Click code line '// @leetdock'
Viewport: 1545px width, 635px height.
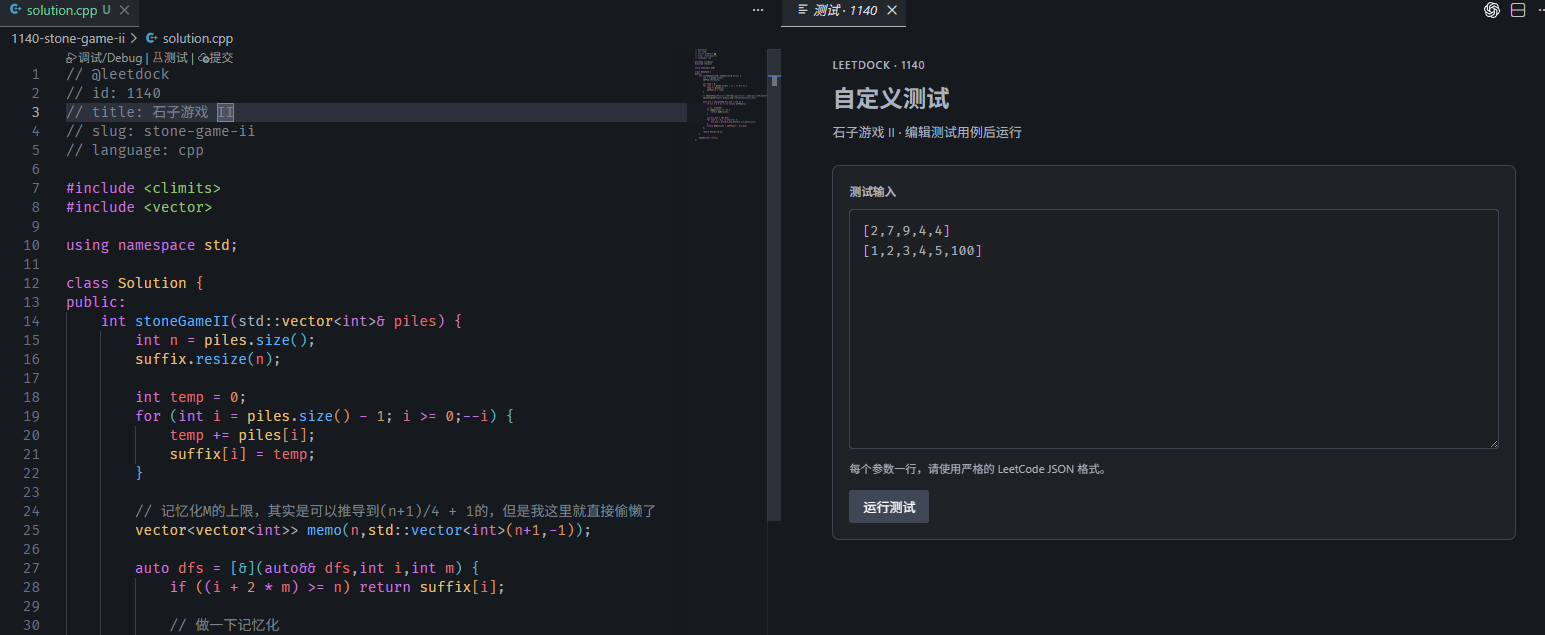point(118,74)
